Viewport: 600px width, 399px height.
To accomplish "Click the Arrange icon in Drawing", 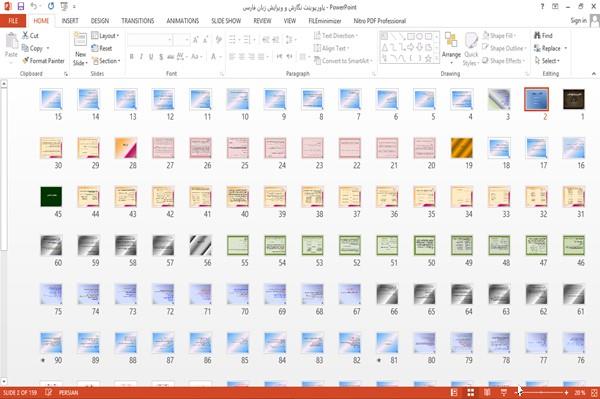I will point(451,40).
